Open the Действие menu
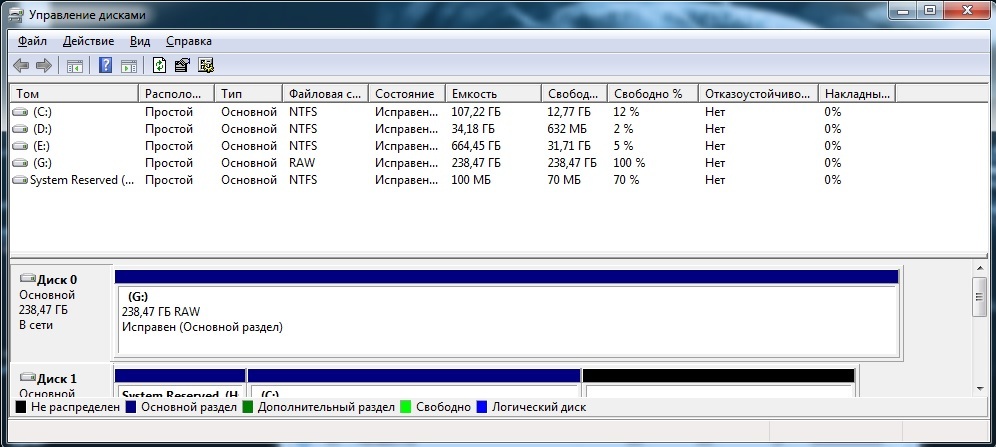Screen dimensions: 996x447 tap(88, 41)
